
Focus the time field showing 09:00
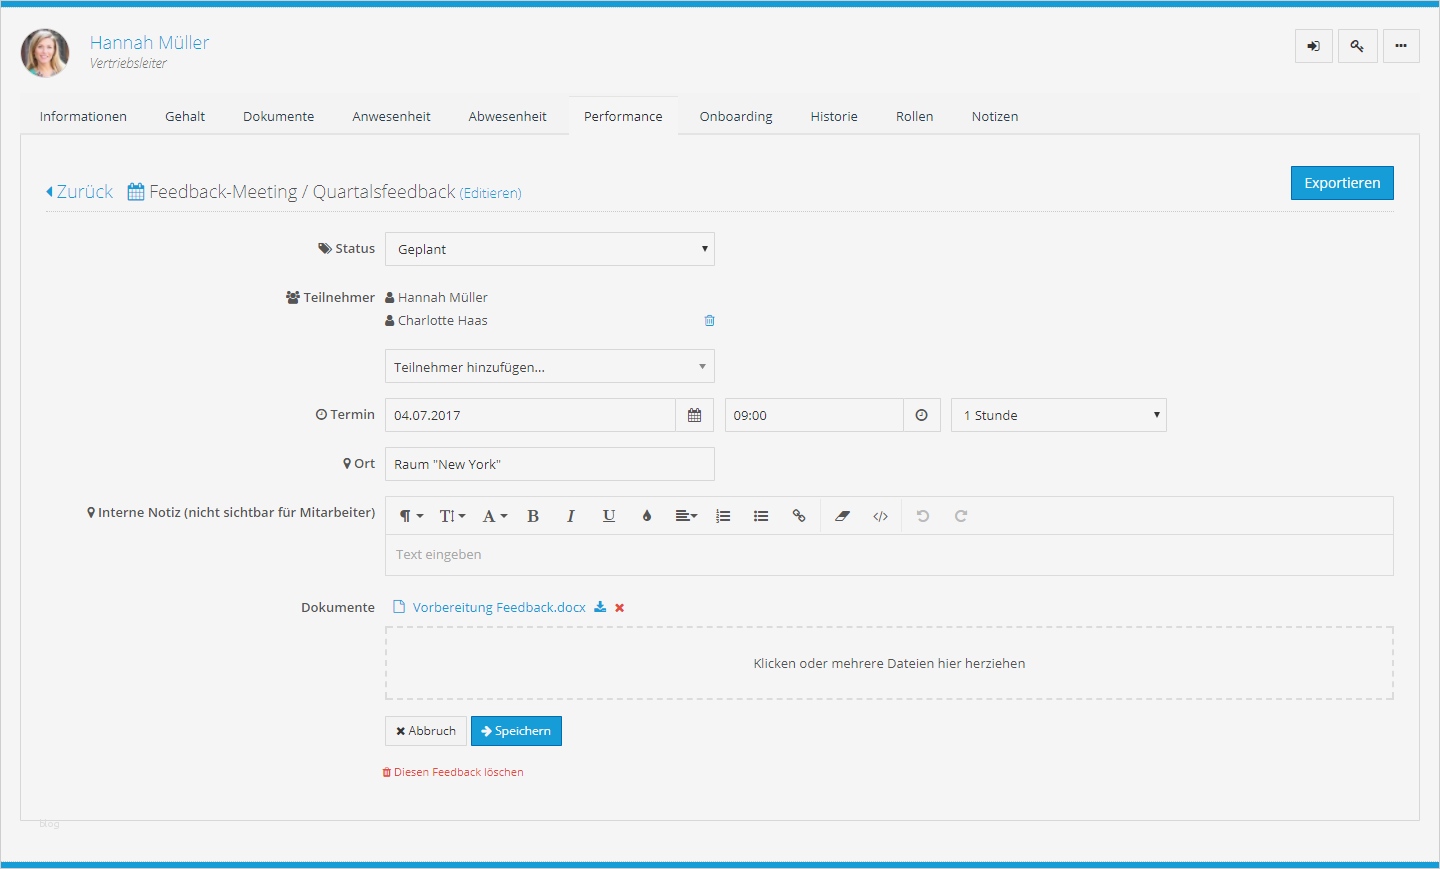pos(814,415)
